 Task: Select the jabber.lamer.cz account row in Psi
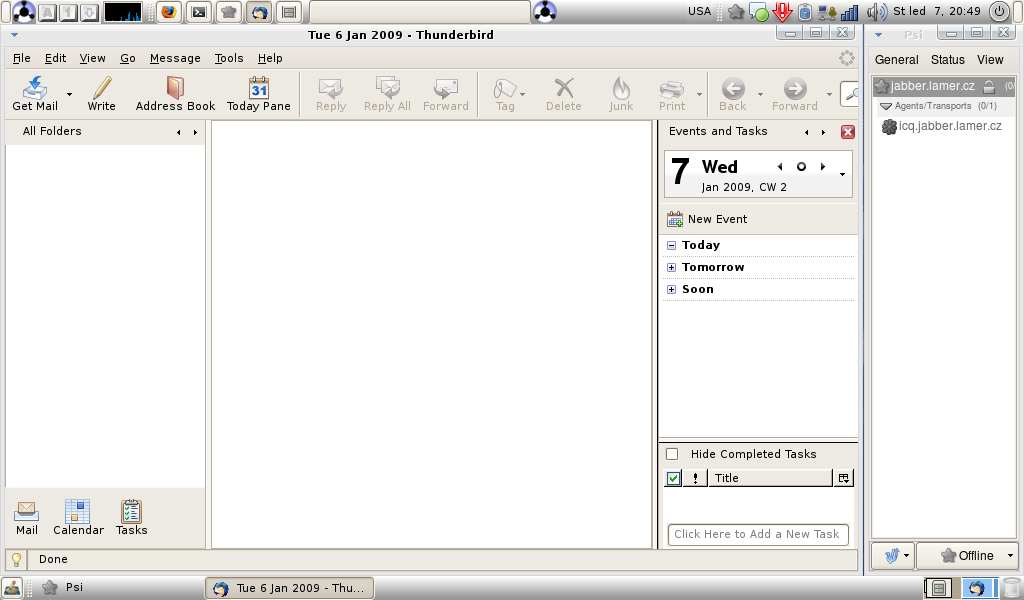tap(944, 86)
